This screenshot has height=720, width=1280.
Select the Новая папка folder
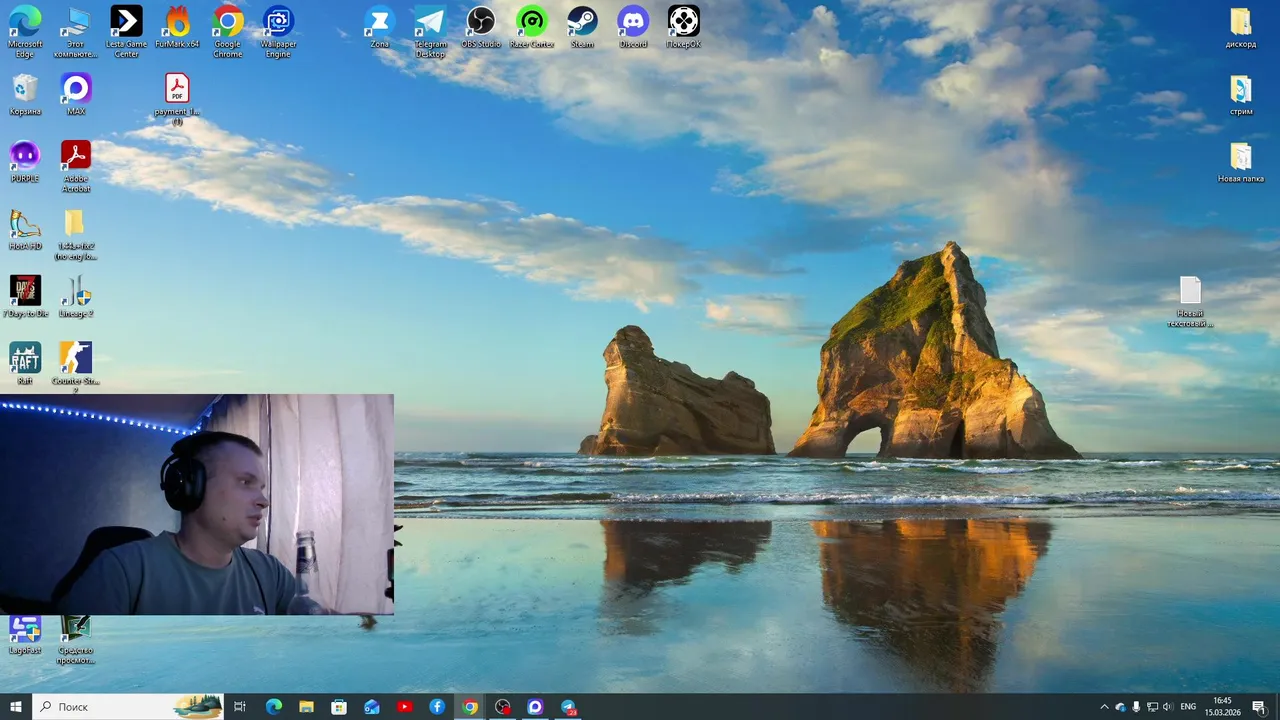[1240, 162]
